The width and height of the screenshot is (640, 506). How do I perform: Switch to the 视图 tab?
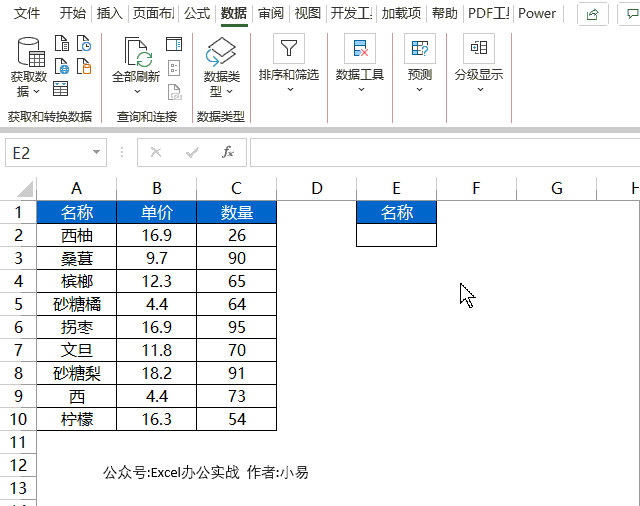[x=308, y=13]
